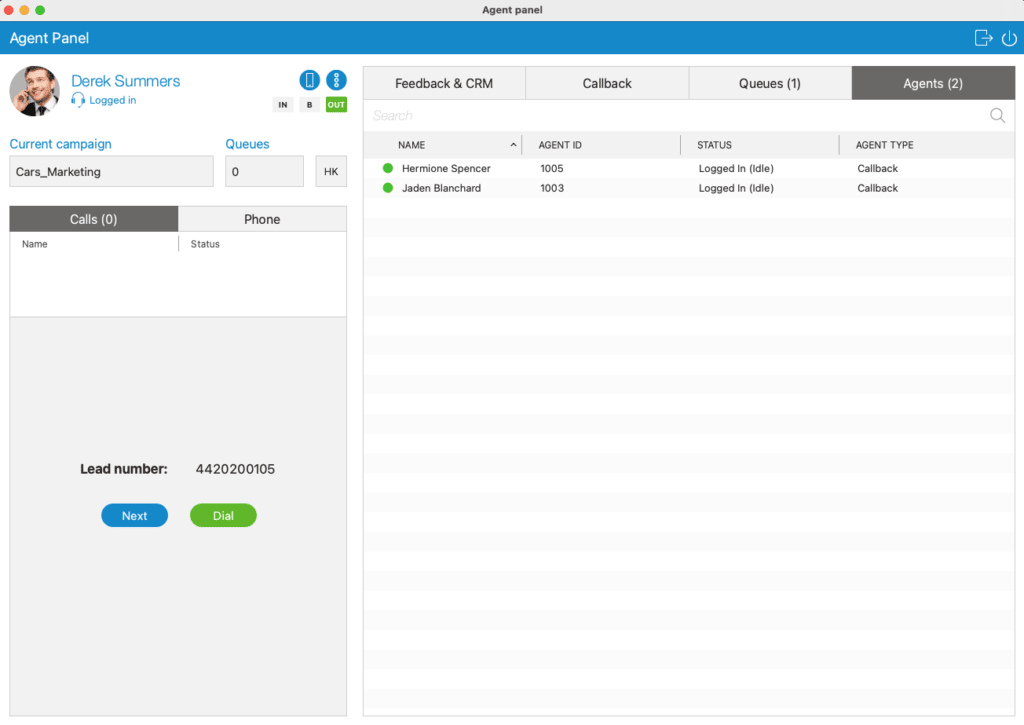Toggle the OUT call mode
Image resolution: width=1024 pixels, height=725 pixels.
coord(336,105)
